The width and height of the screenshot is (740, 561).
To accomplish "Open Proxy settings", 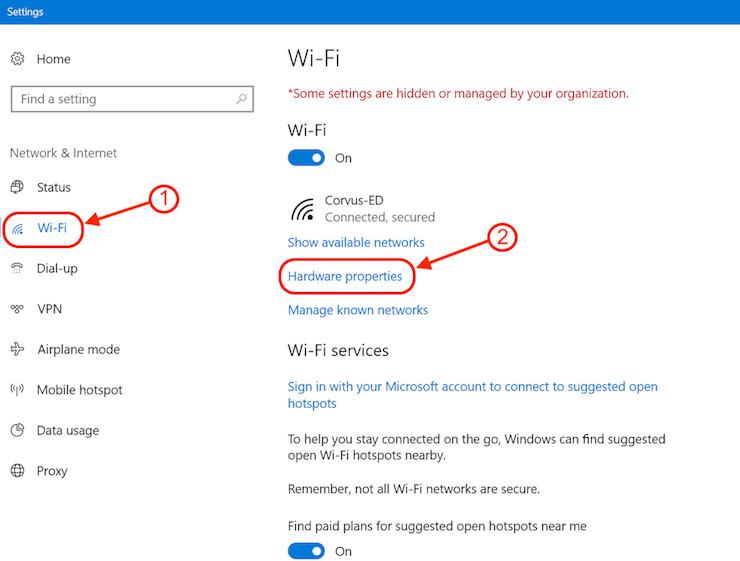I will click(x=52, y=471).
